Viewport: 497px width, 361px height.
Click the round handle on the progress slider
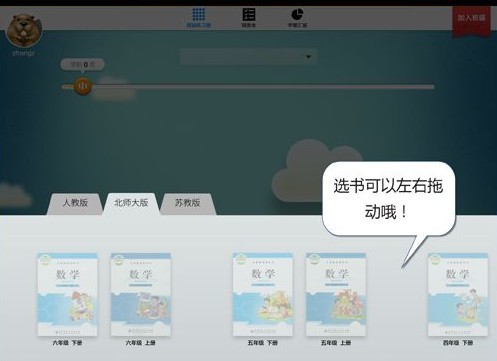pyautogui.click(x=82, y=86)
